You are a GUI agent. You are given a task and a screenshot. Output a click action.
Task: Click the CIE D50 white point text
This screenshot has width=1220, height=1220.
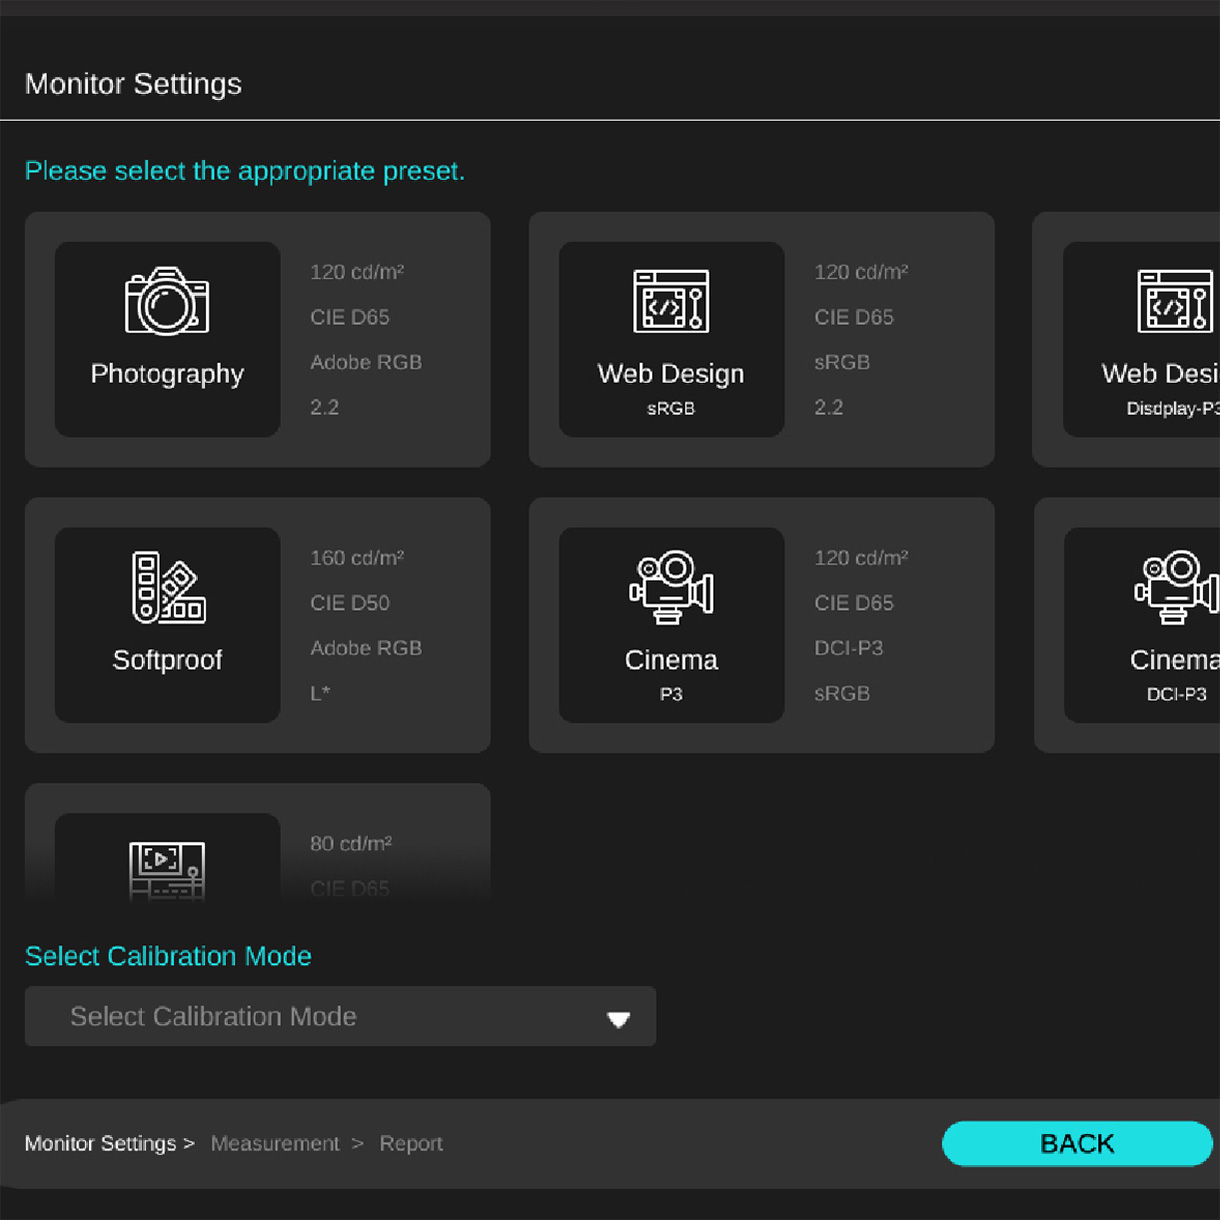coord(349,603)
